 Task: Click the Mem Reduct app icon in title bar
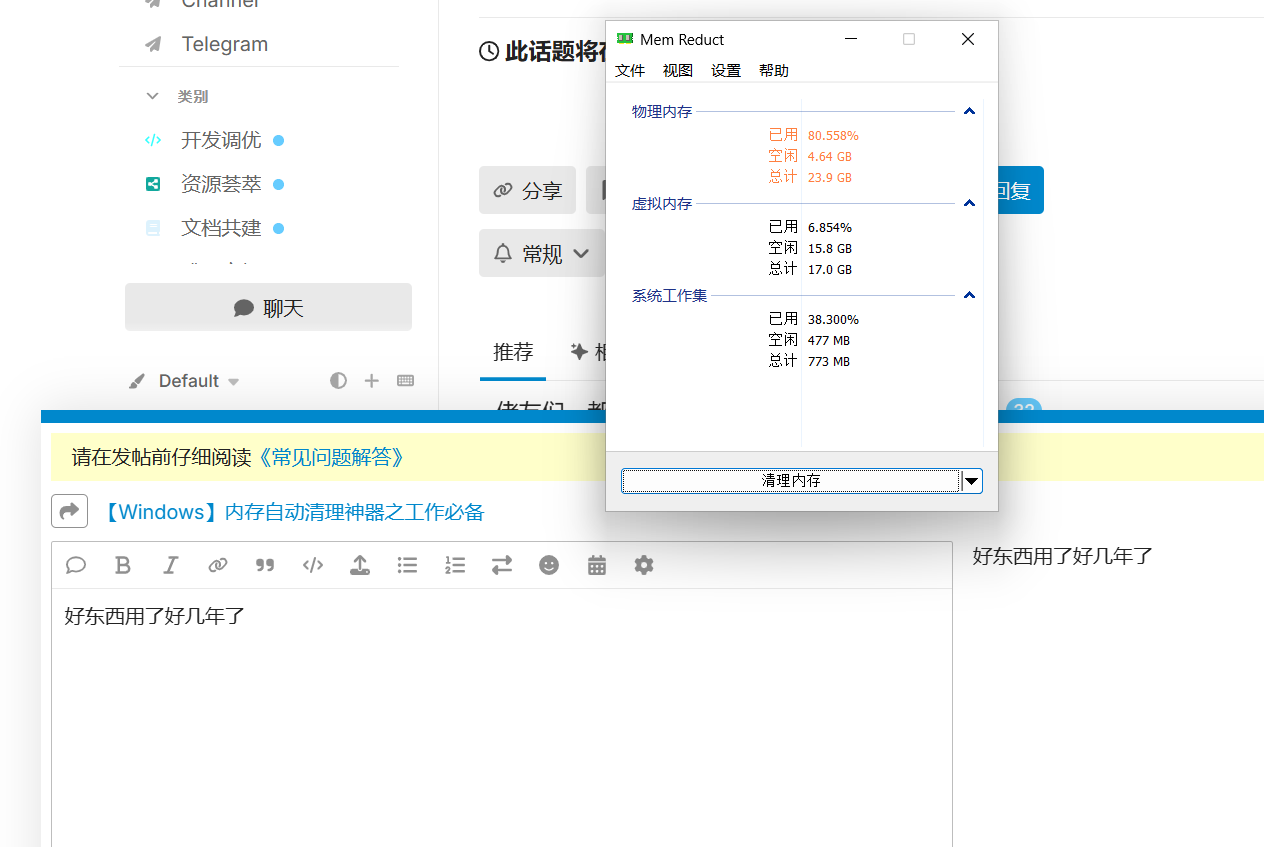pyautogui.click(x=625, y=39)
